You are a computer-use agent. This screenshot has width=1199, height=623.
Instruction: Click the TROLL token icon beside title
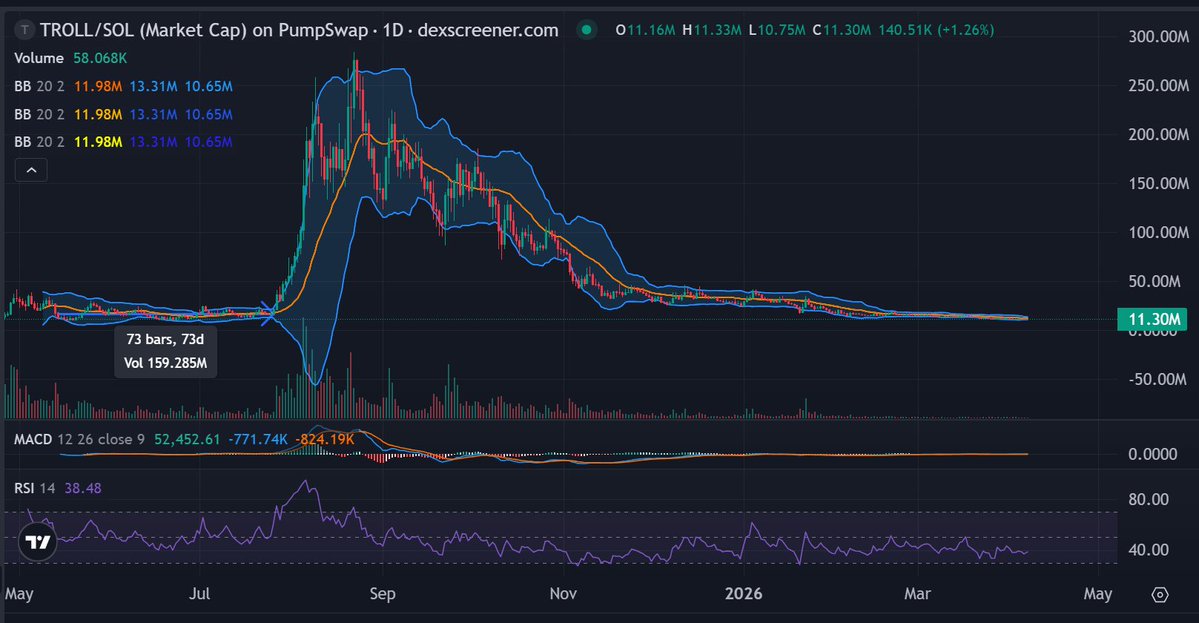coord(25,31)
